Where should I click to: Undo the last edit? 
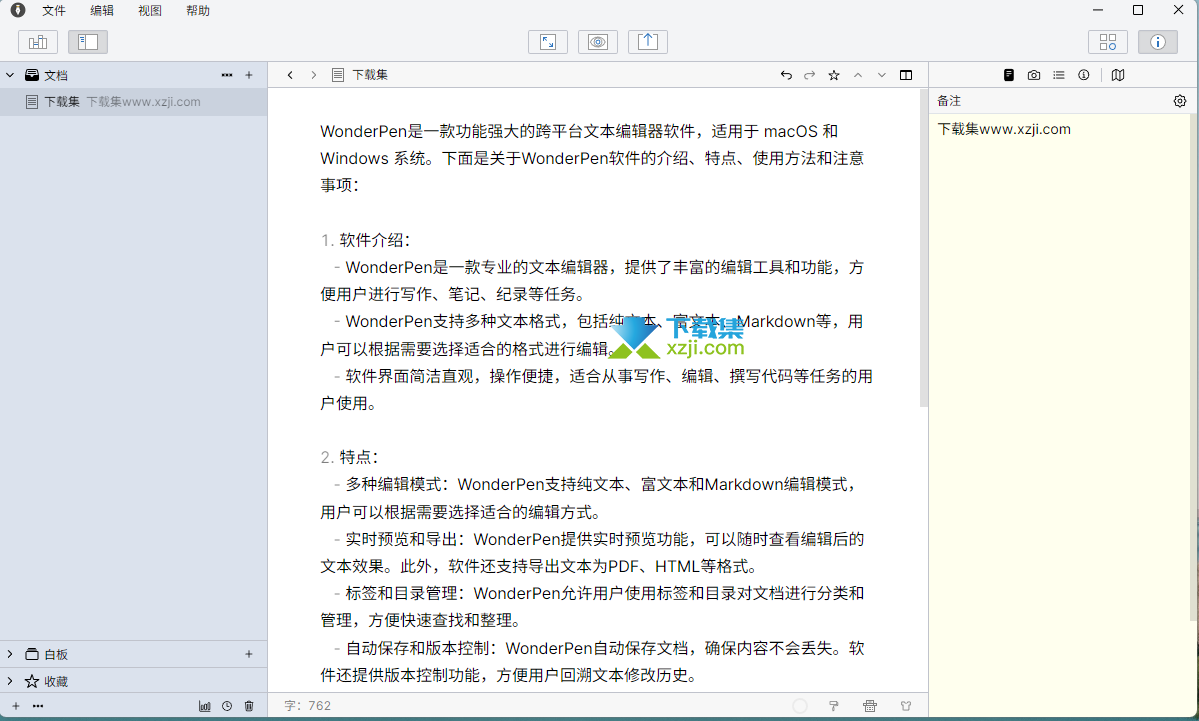pyautogui.click(x=786, y=75)
